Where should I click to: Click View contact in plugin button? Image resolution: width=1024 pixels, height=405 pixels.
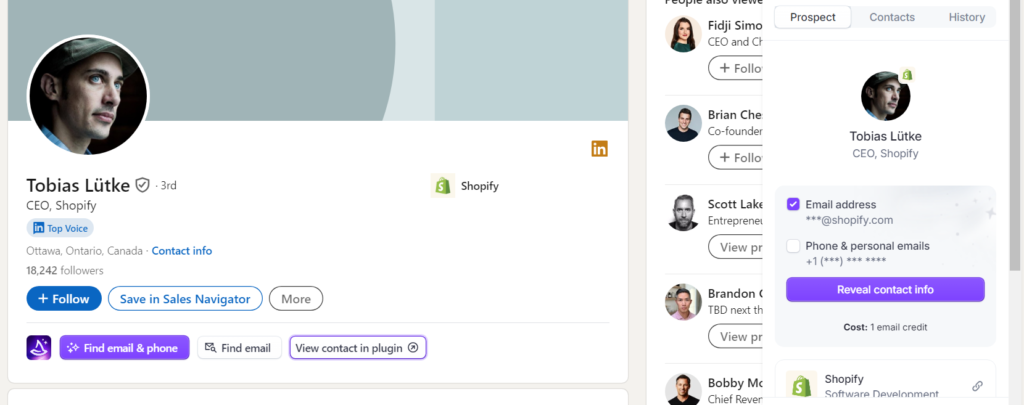[358, 348]
